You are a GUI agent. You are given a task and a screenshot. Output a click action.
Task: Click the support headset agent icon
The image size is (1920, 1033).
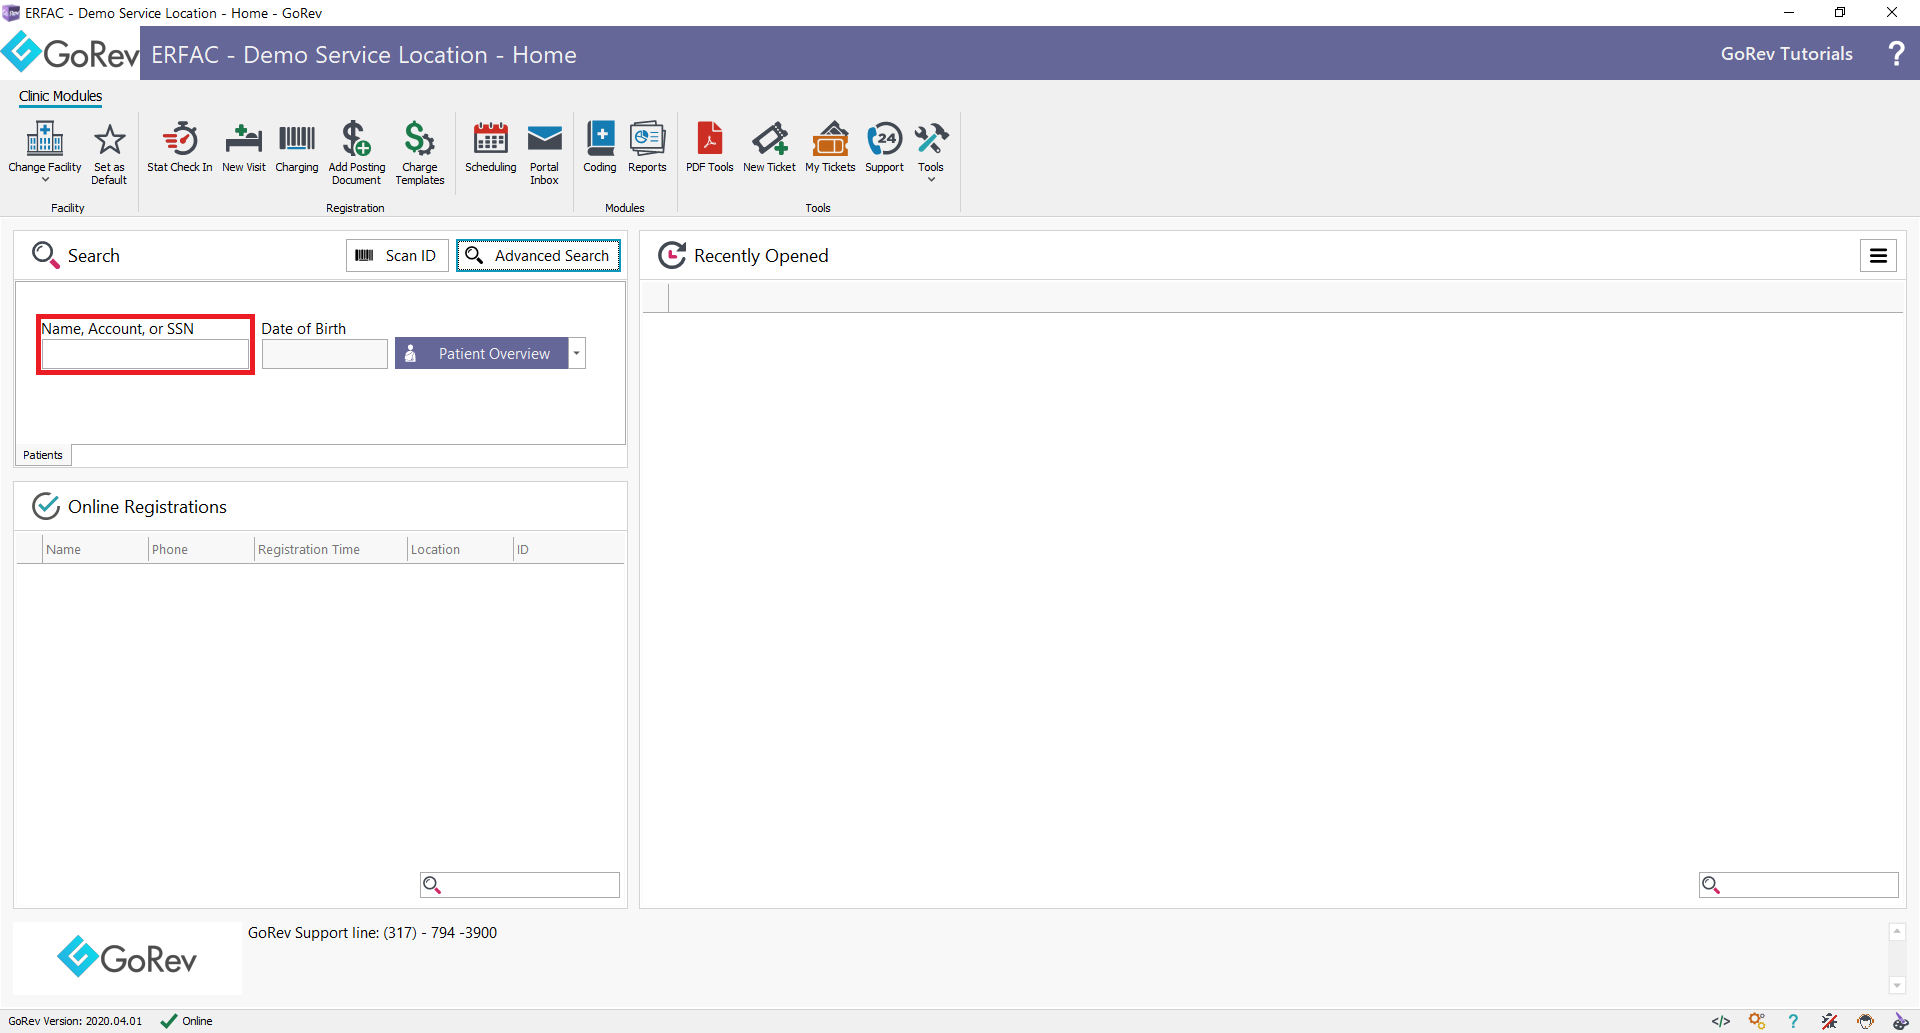(x=1865, y=1021)
